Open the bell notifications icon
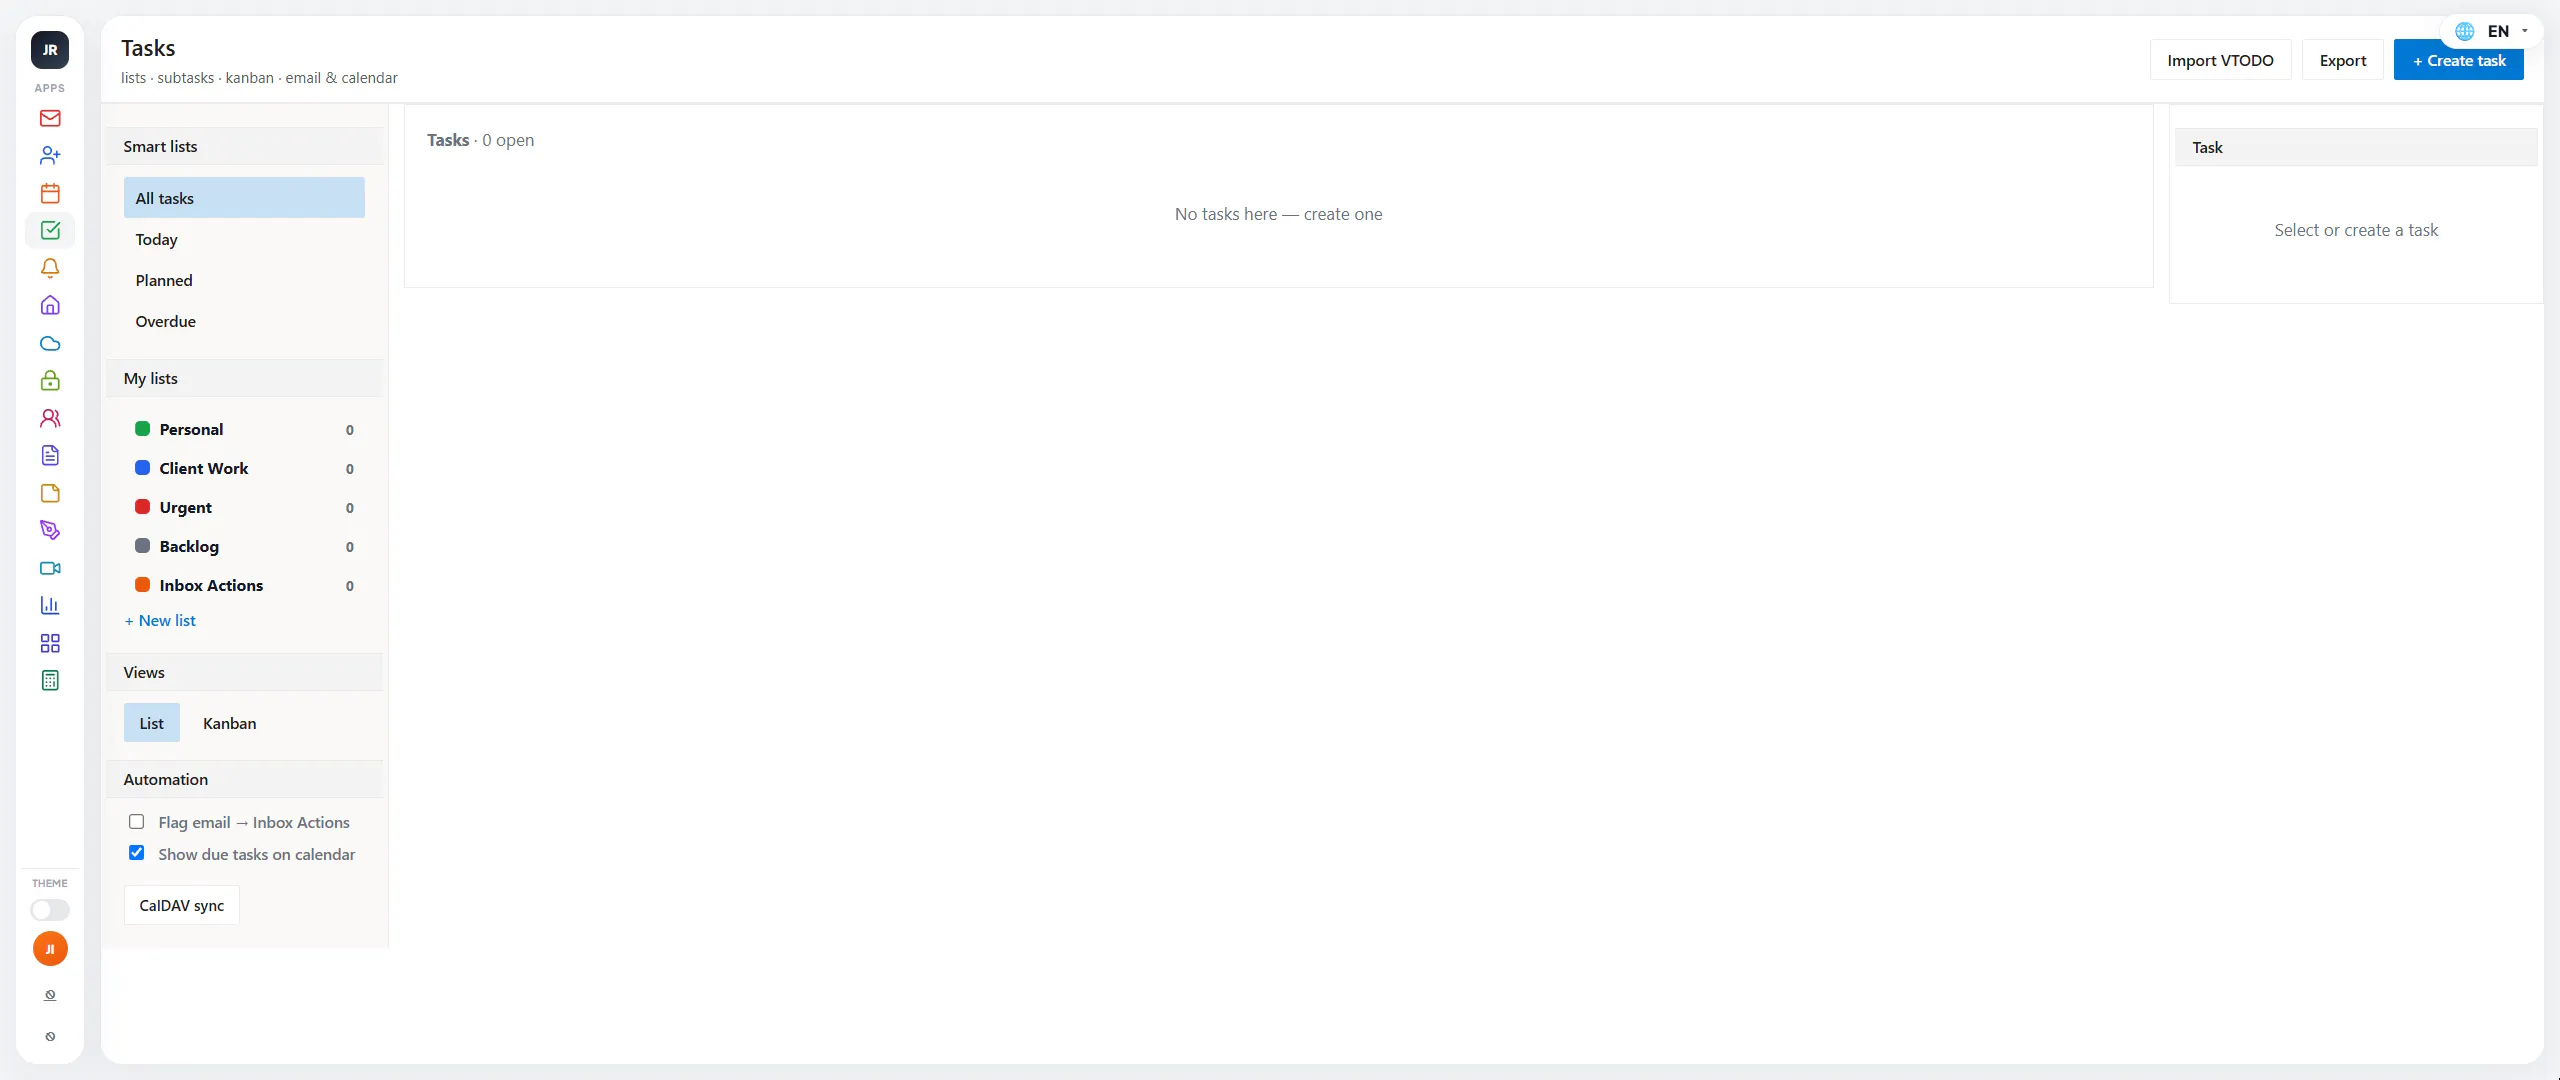This screenshot has width=2560, height=1080. pyautogui.click(x=50, y=268)
